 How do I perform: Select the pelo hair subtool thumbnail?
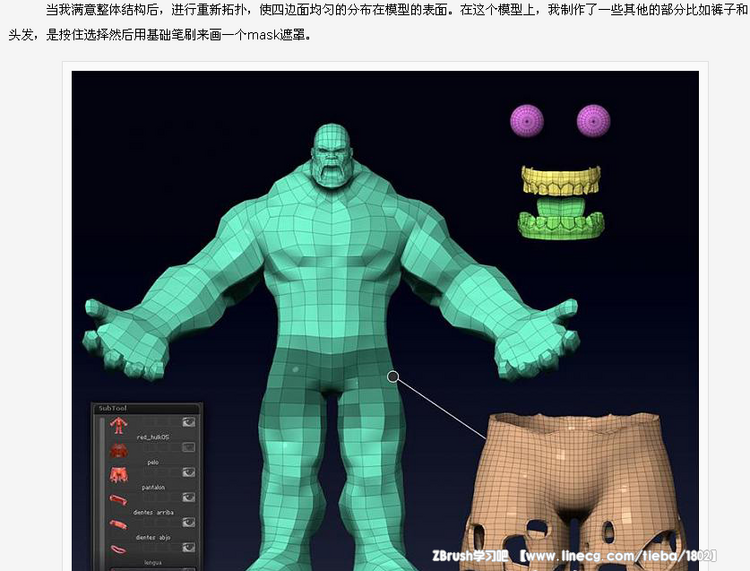pos(118,450)
